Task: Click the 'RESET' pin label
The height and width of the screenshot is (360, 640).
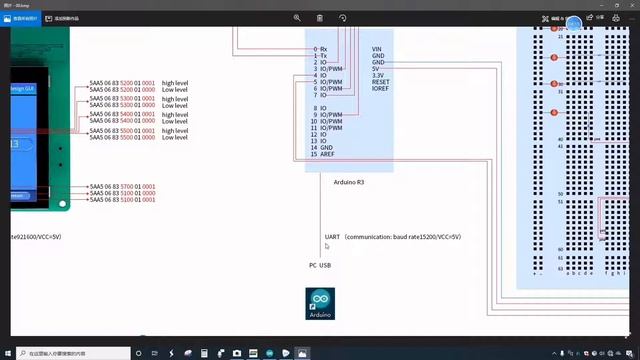Action: (x=380, y=82)
